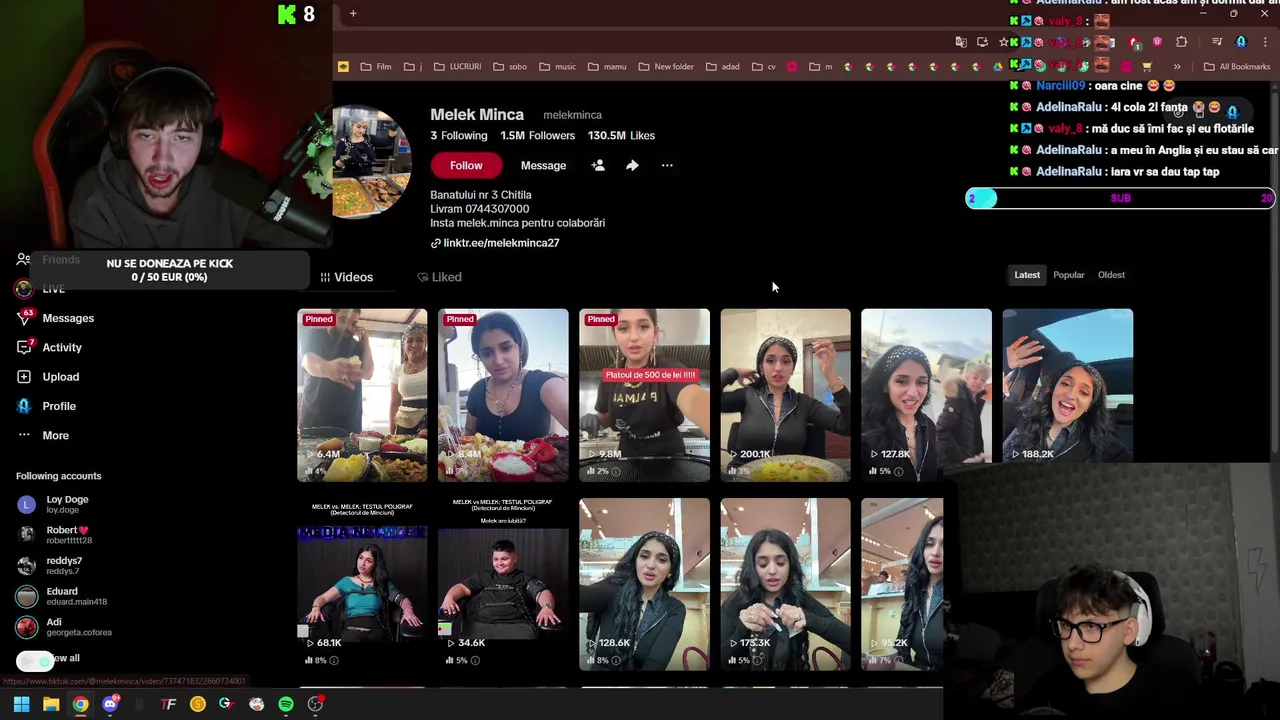Open pinned video with 8.4M views
The width and height of the screenshot is (1280, 720).
[503, 395]
